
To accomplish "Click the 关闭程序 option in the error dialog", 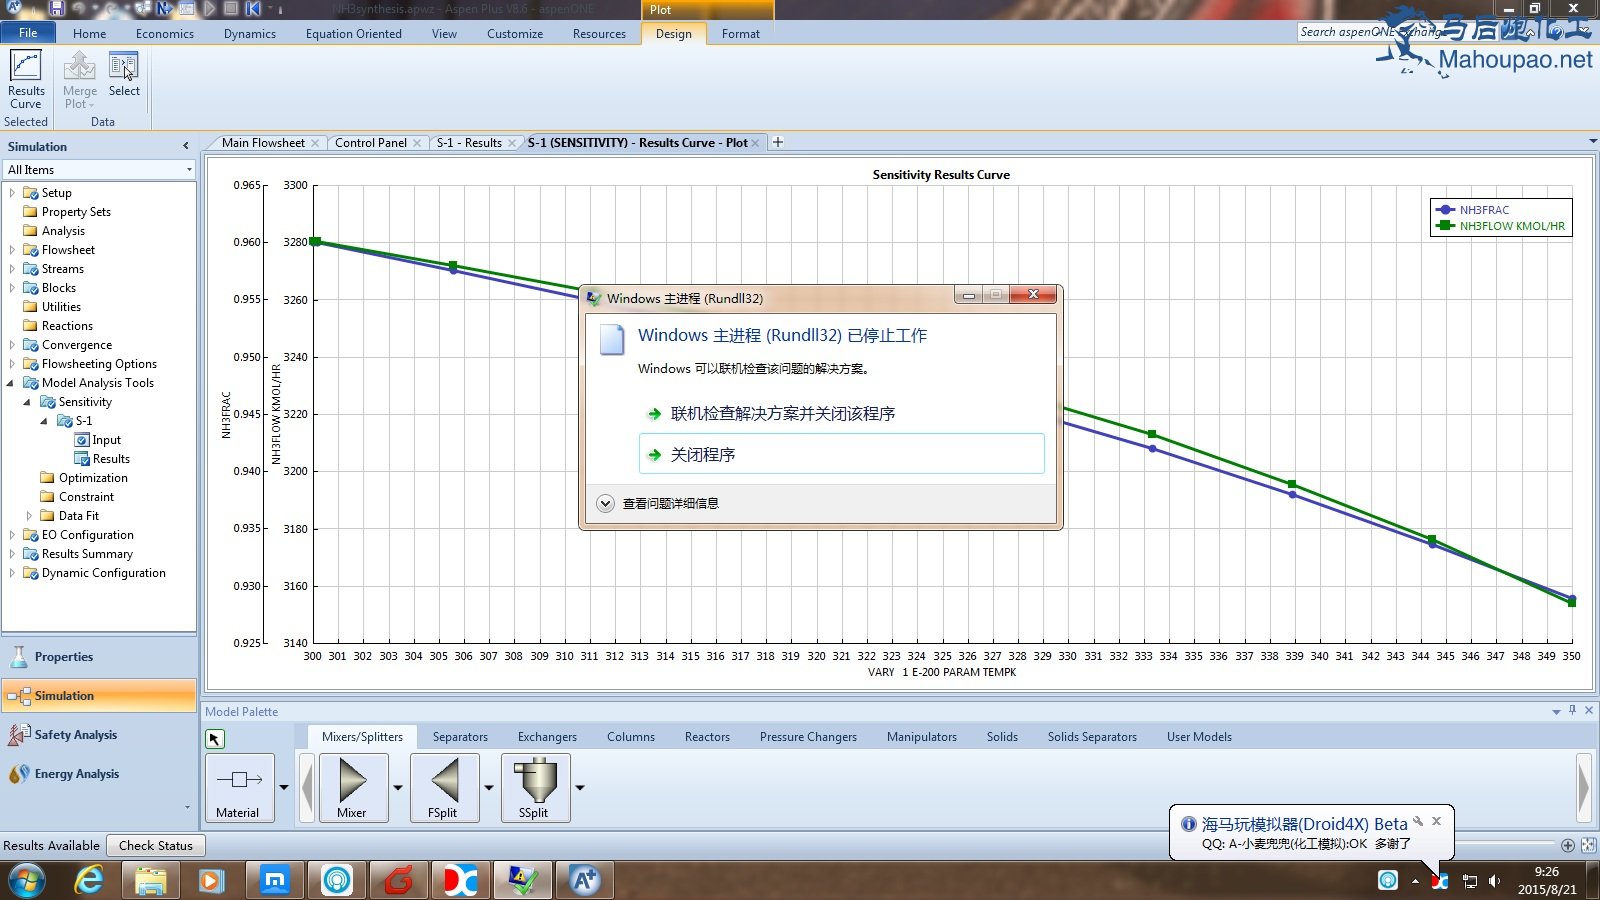I will (x=841, y=454).
